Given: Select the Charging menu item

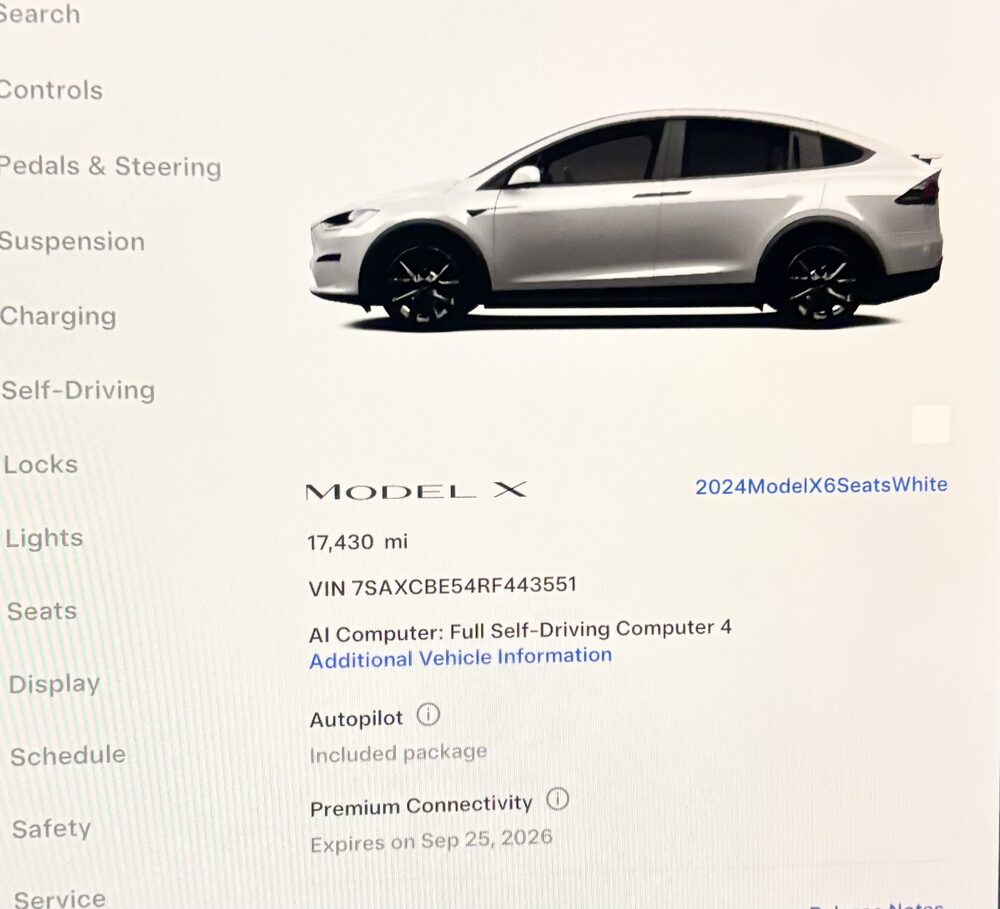Looking at the screenshot, I should [58, 316].
